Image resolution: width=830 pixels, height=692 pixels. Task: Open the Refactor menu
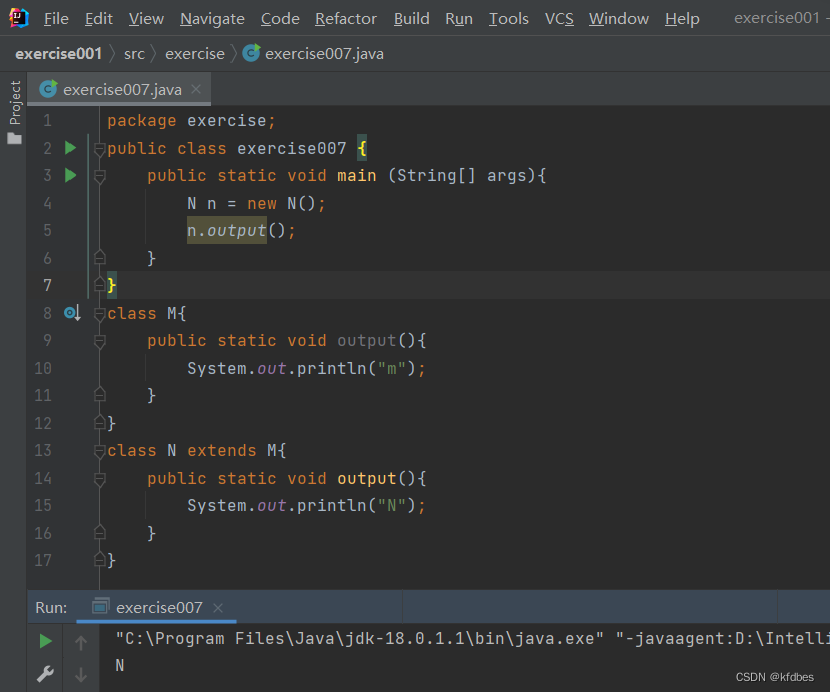pos(346,19)
